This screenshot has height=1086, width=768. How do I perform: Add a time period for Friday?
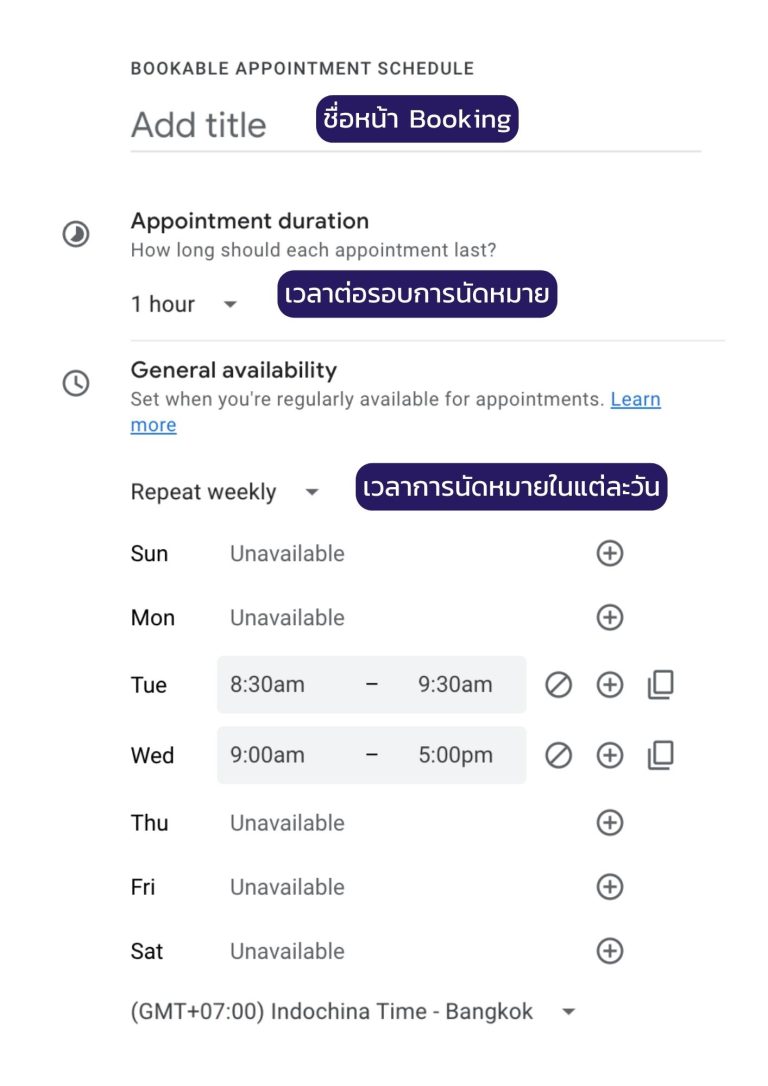[x=609, y=887]
